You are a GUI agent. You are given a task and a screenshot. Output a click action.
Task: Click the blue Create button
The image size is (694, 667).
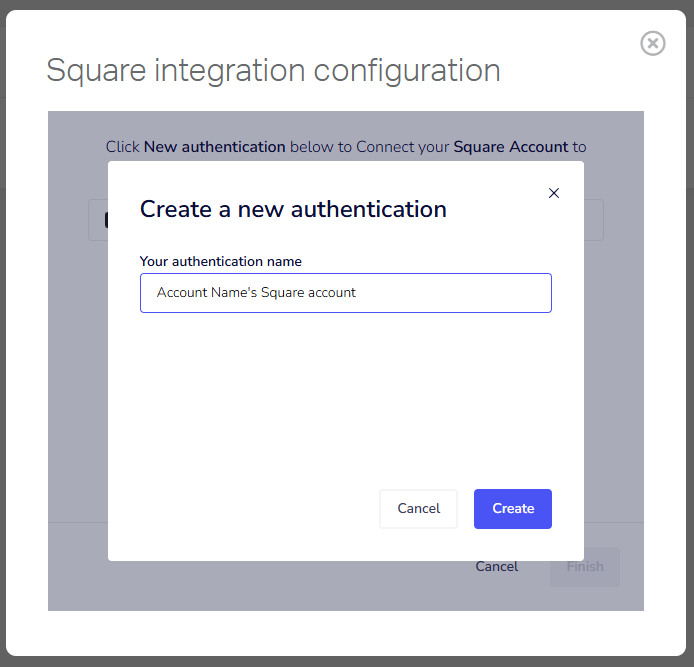pos(513,509)
